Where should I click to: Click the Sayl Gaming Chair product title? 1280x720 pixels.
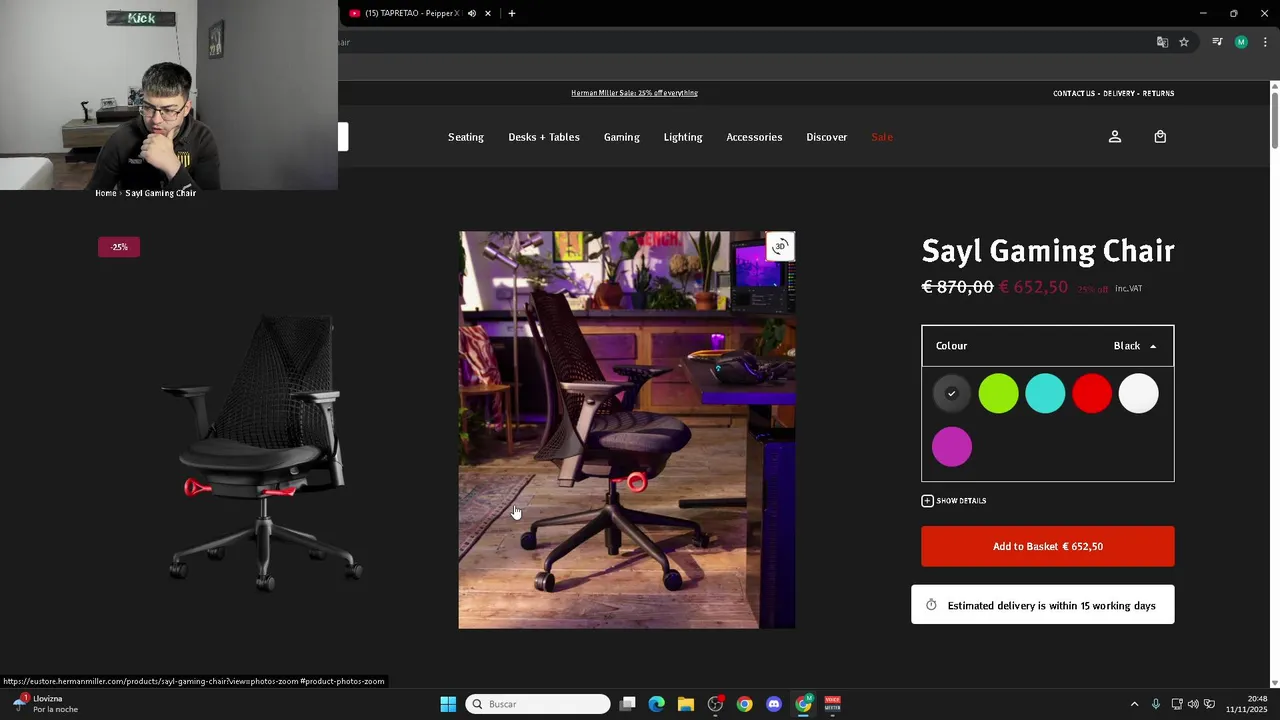coord(1048,250)
